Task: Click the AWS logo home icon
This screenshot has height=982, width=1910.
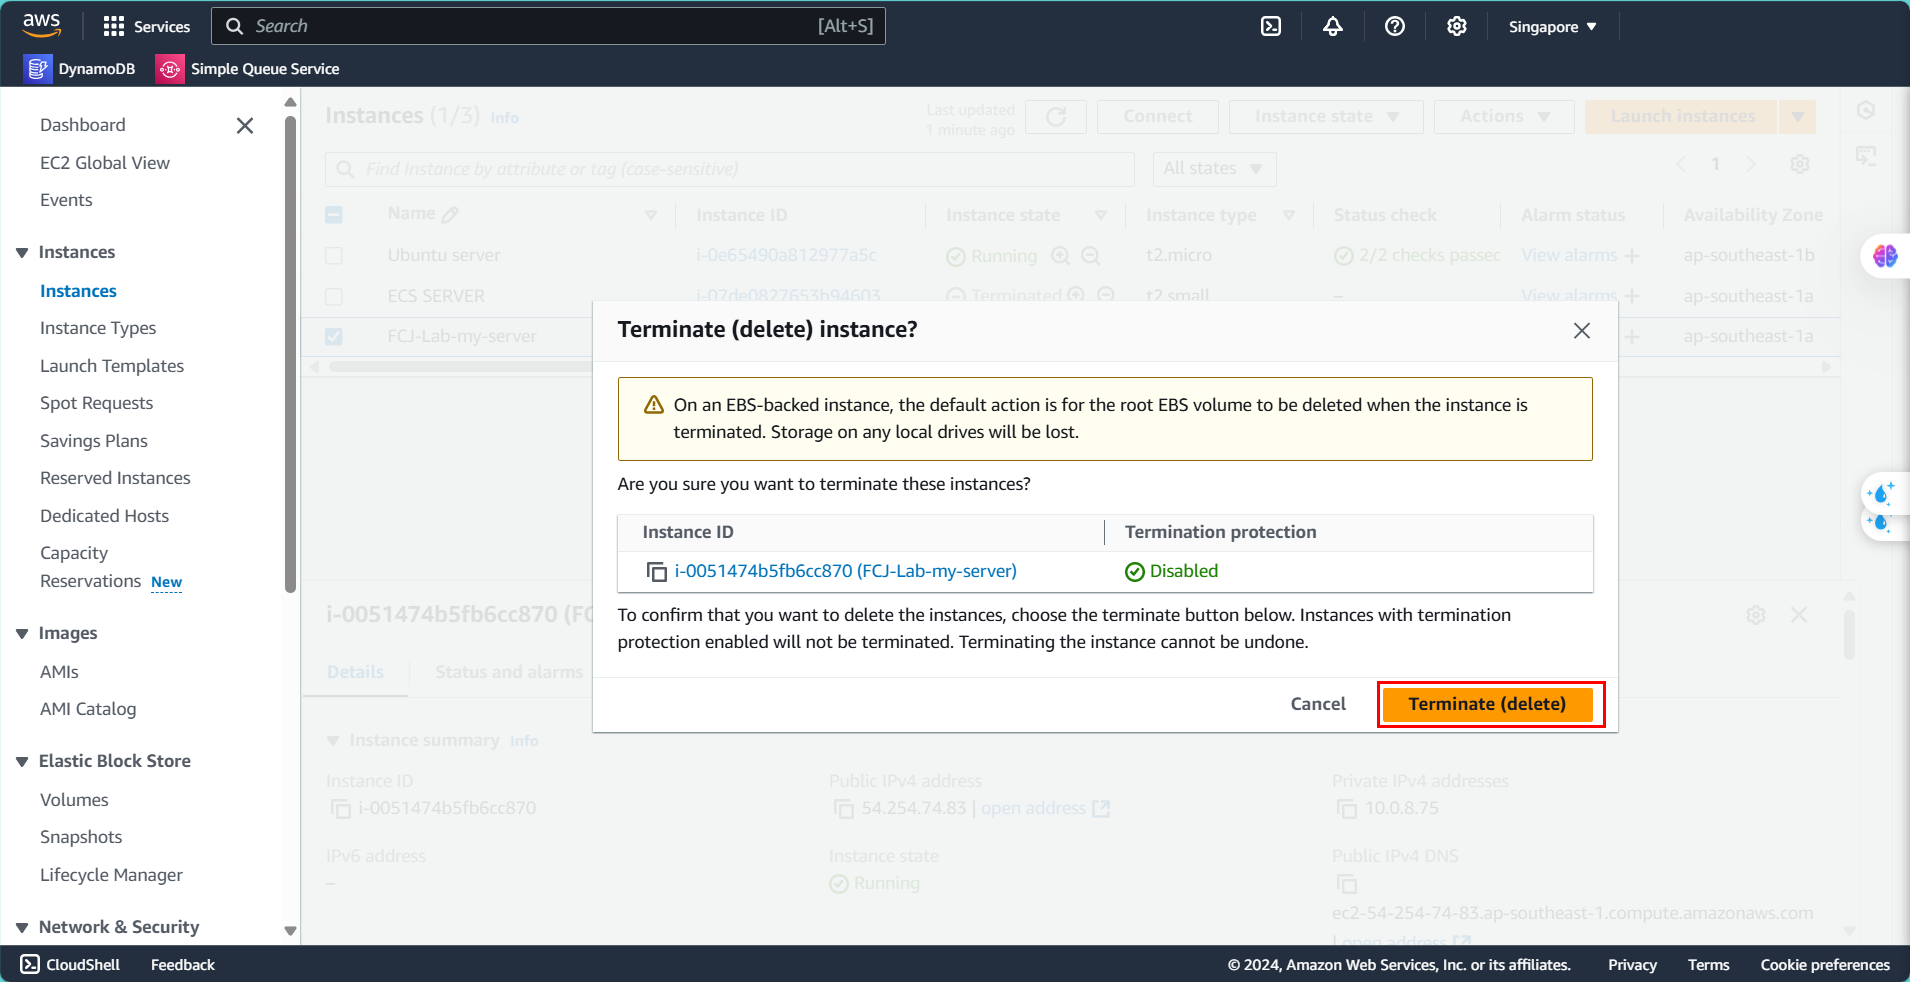Action: (x=41, y=26)
